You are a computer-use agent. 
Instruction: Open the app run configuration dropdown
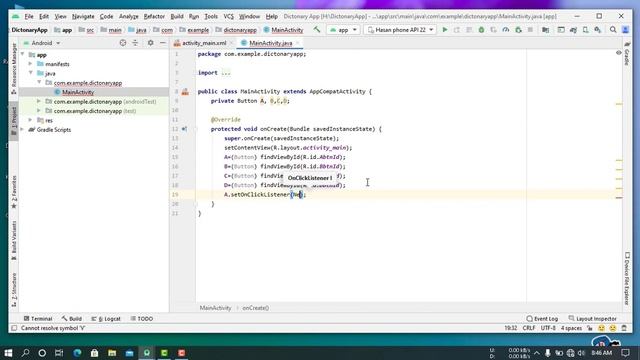pos(343,30)
